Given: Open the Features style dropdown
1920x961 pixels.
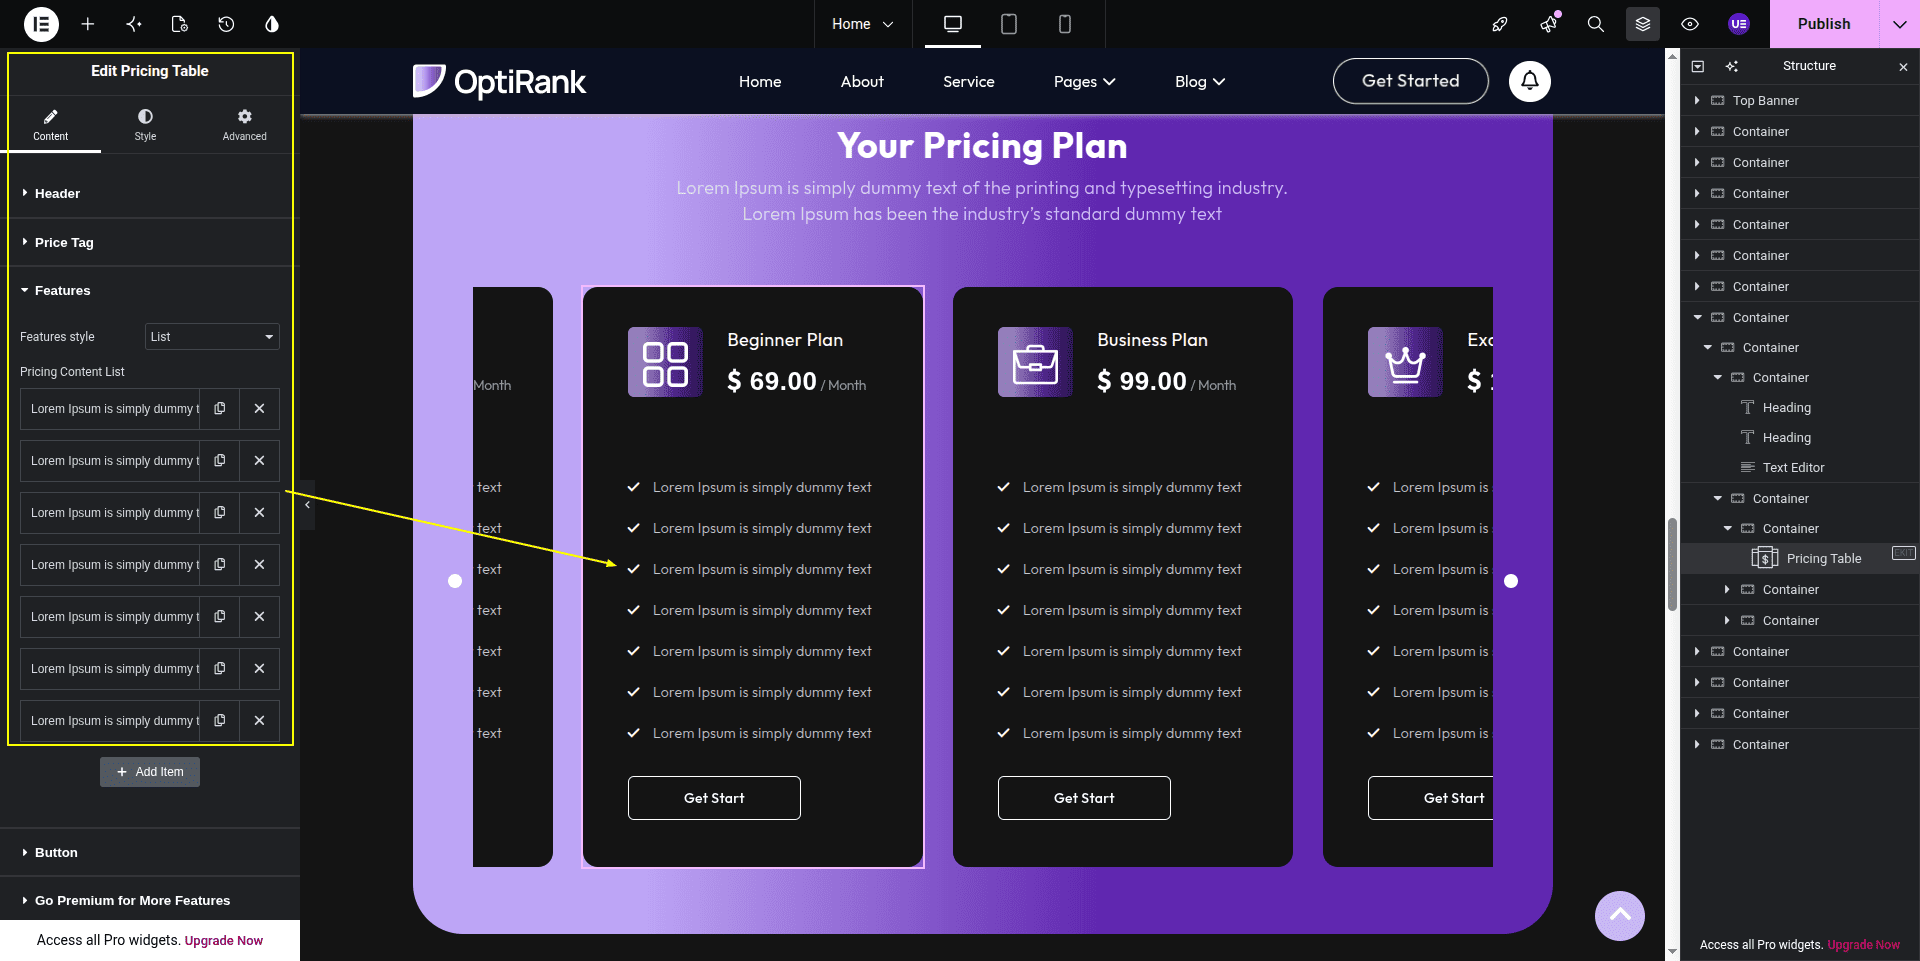Looking at the screenshot, I should (x=212, y=337).
